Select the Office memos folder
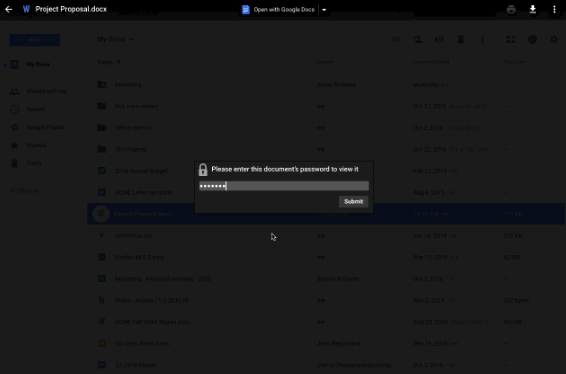This screenshot has width=566, height=374. [326, 128]
